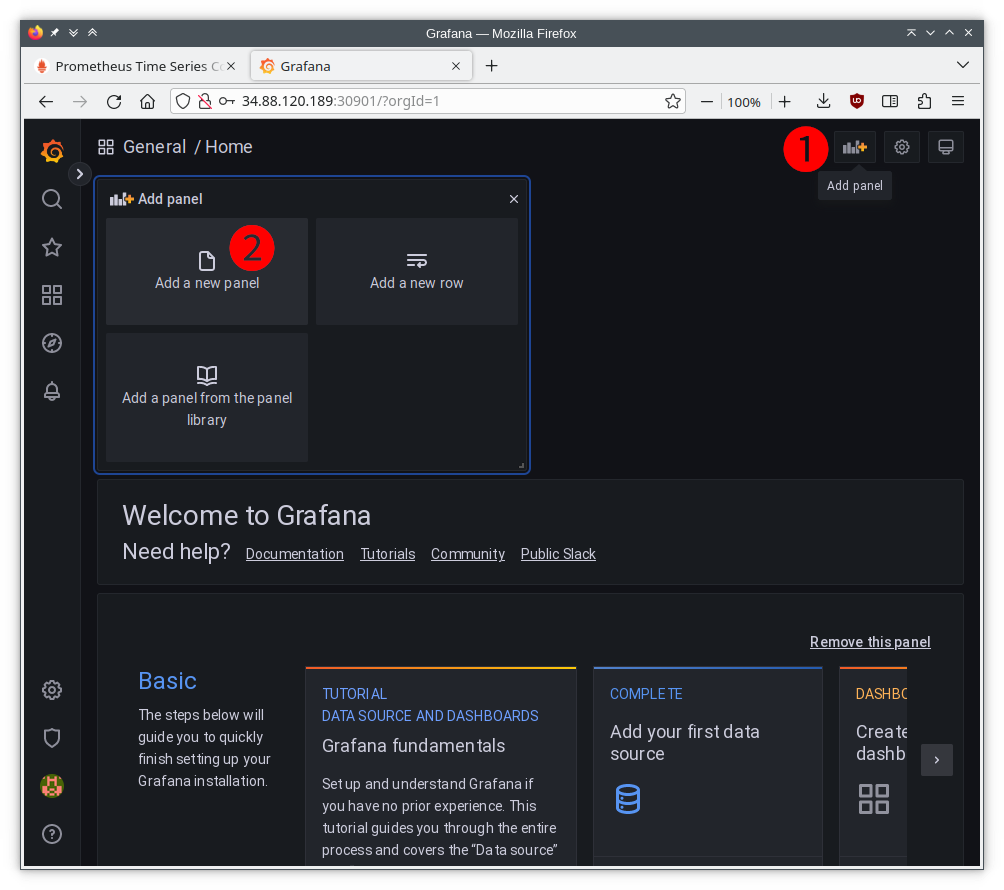Image resolution: width=1004 pixels, height=890 pixels.
Task: Choose Add a panel from the panel library
Action: coord(207,397)
